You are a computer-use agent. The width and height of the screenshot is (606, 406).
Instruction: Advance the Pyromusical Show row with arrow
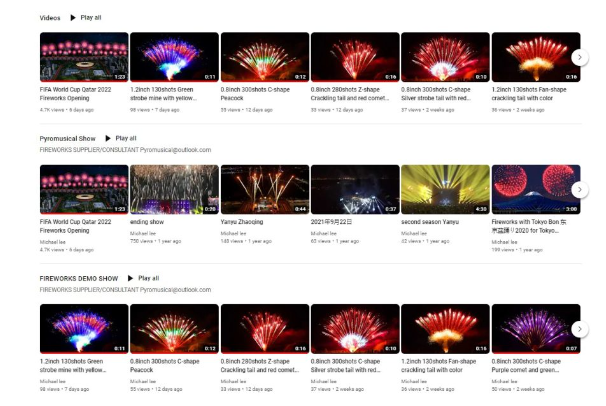(x=579, y=190)
